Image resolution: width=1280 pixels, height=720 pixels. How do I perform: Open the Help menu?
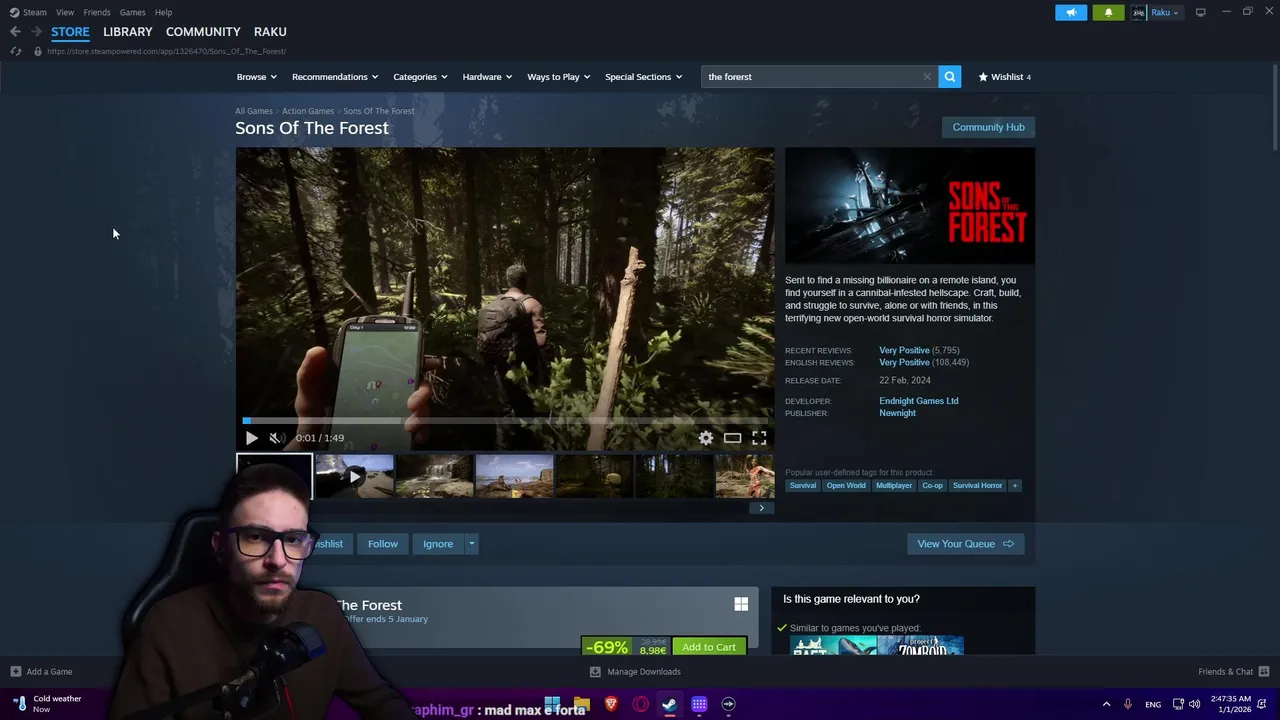(163, 12)
